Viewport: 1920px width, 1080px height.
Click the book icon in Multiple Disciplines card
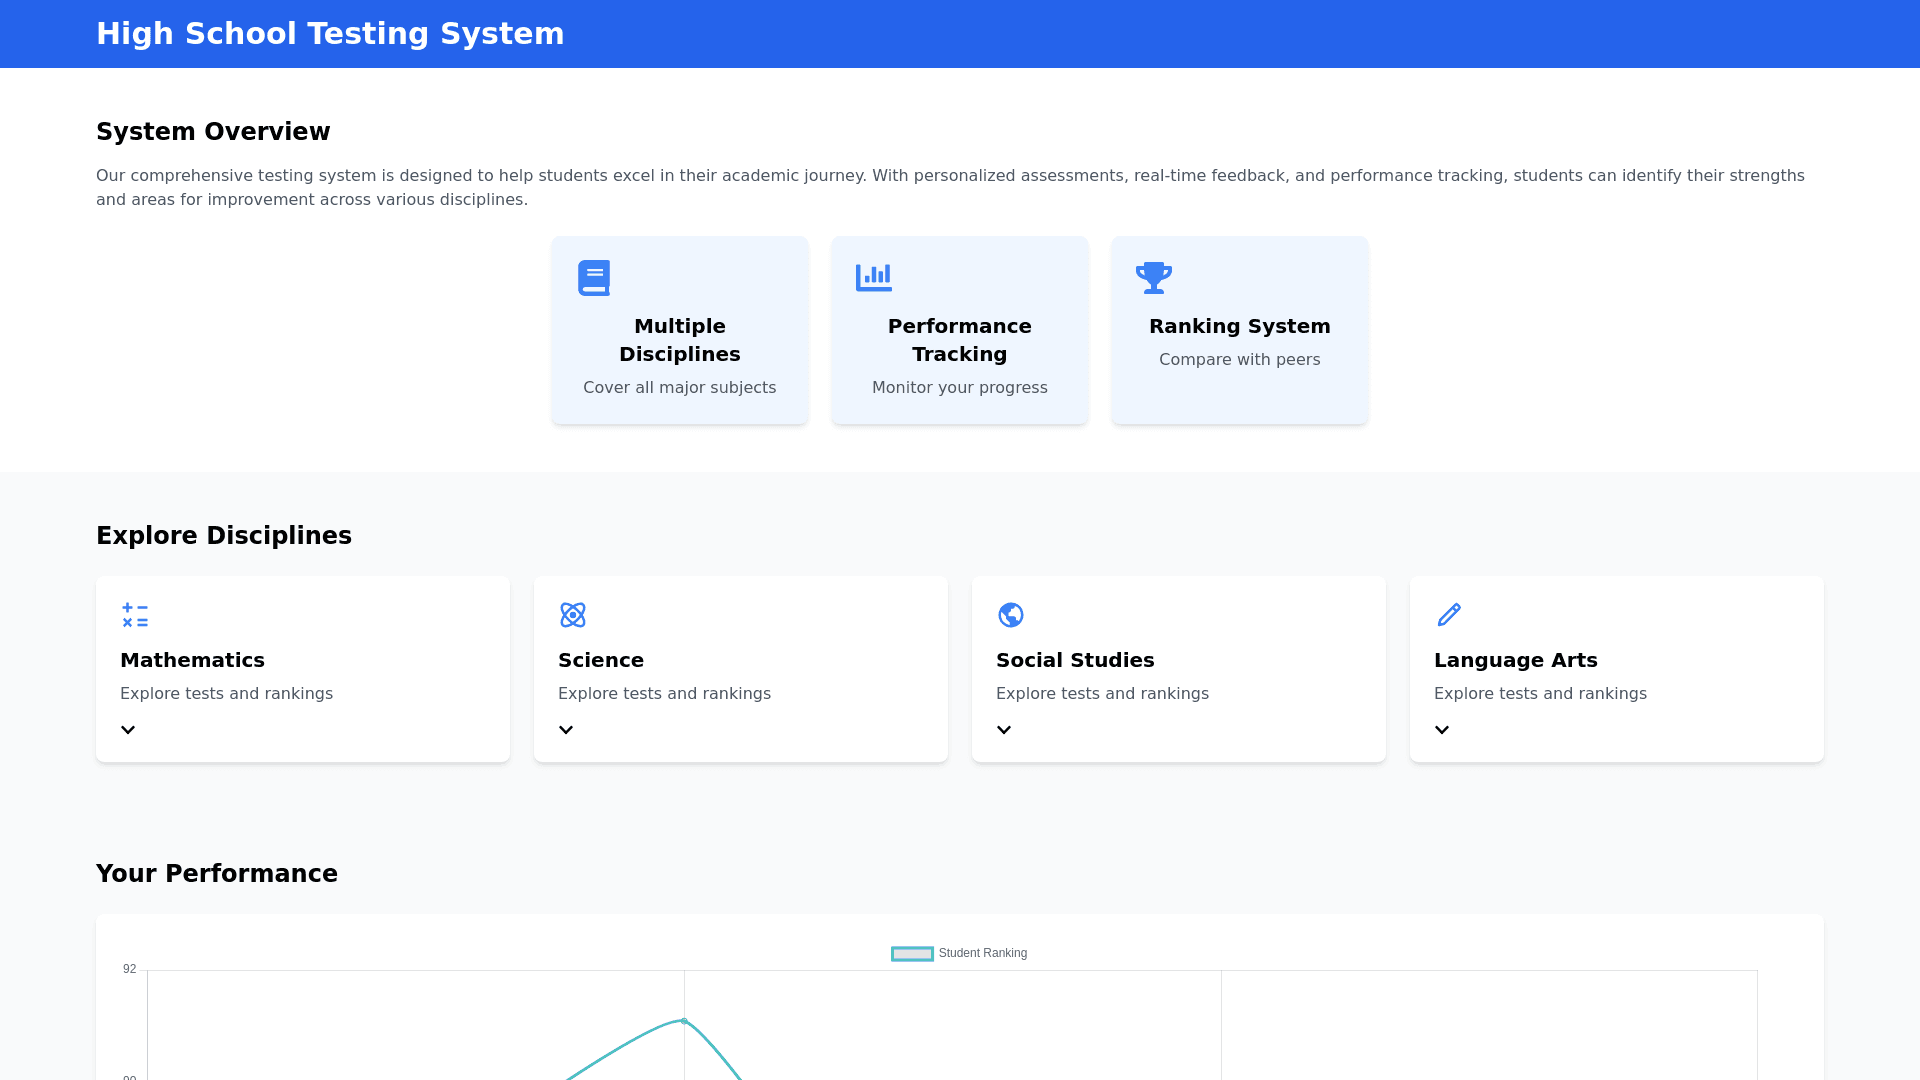click(594, 278)
